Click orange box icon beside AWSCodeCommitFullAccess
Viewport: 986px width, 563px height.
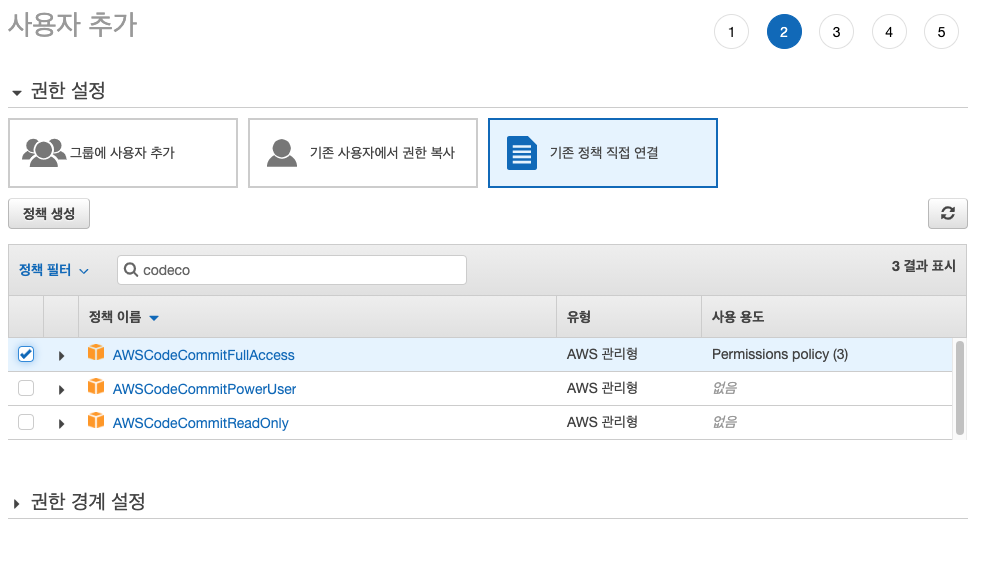[96, 352]
